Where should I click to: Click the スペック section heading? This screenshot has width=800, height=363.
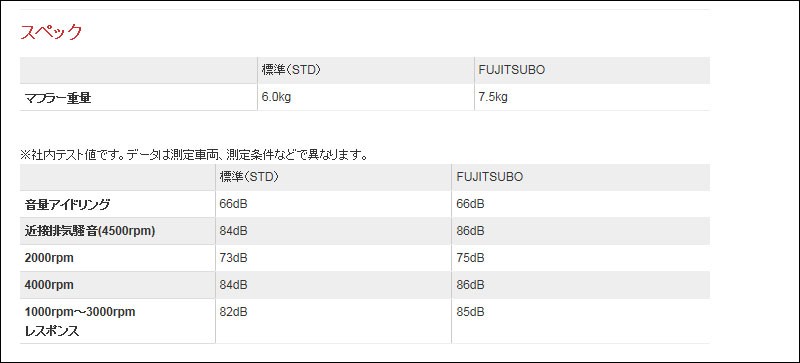[x=51, y=32]
